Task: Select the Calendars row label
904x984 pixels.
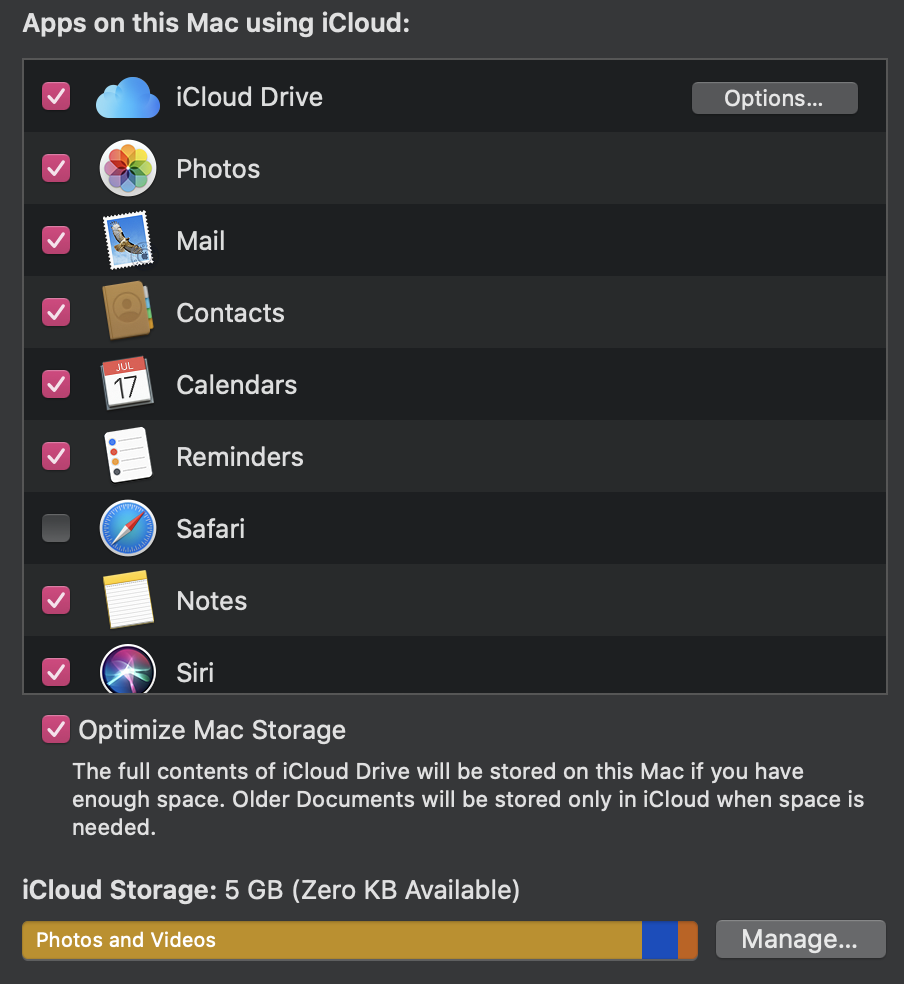Action: [236, 385]
